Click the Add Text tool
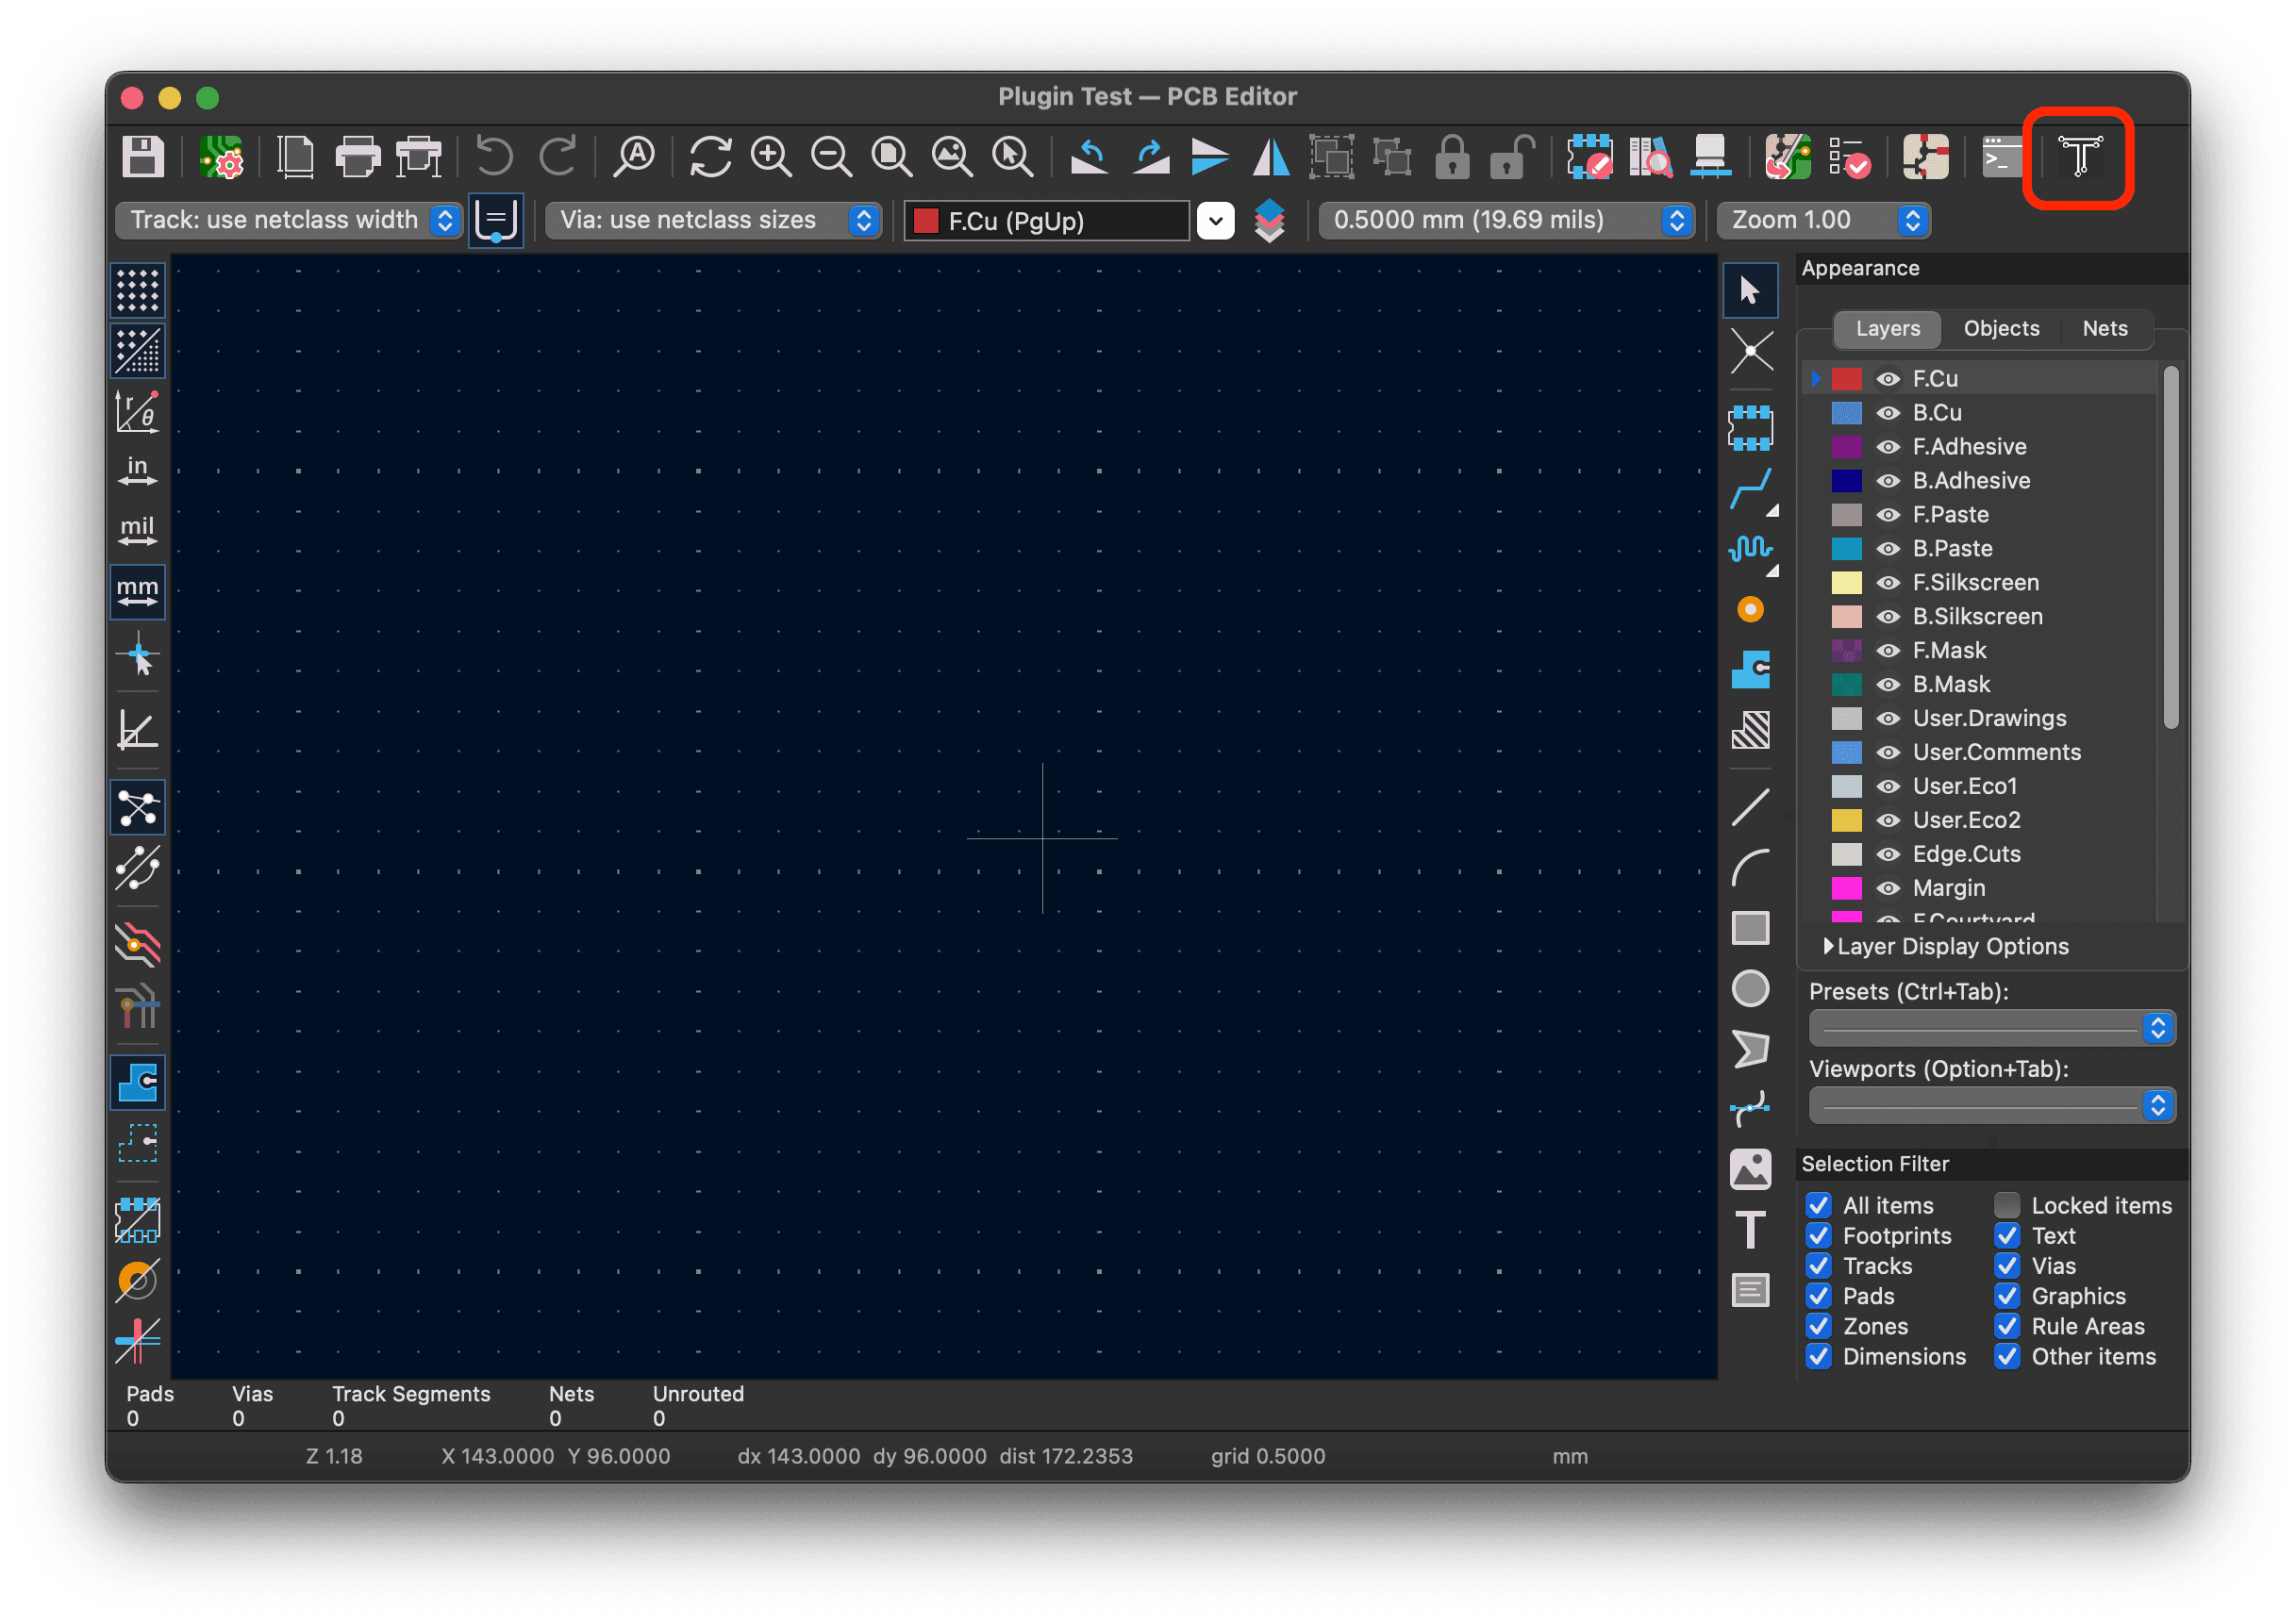Screen dimensions: 2296x1622 pos(1750,1229)
